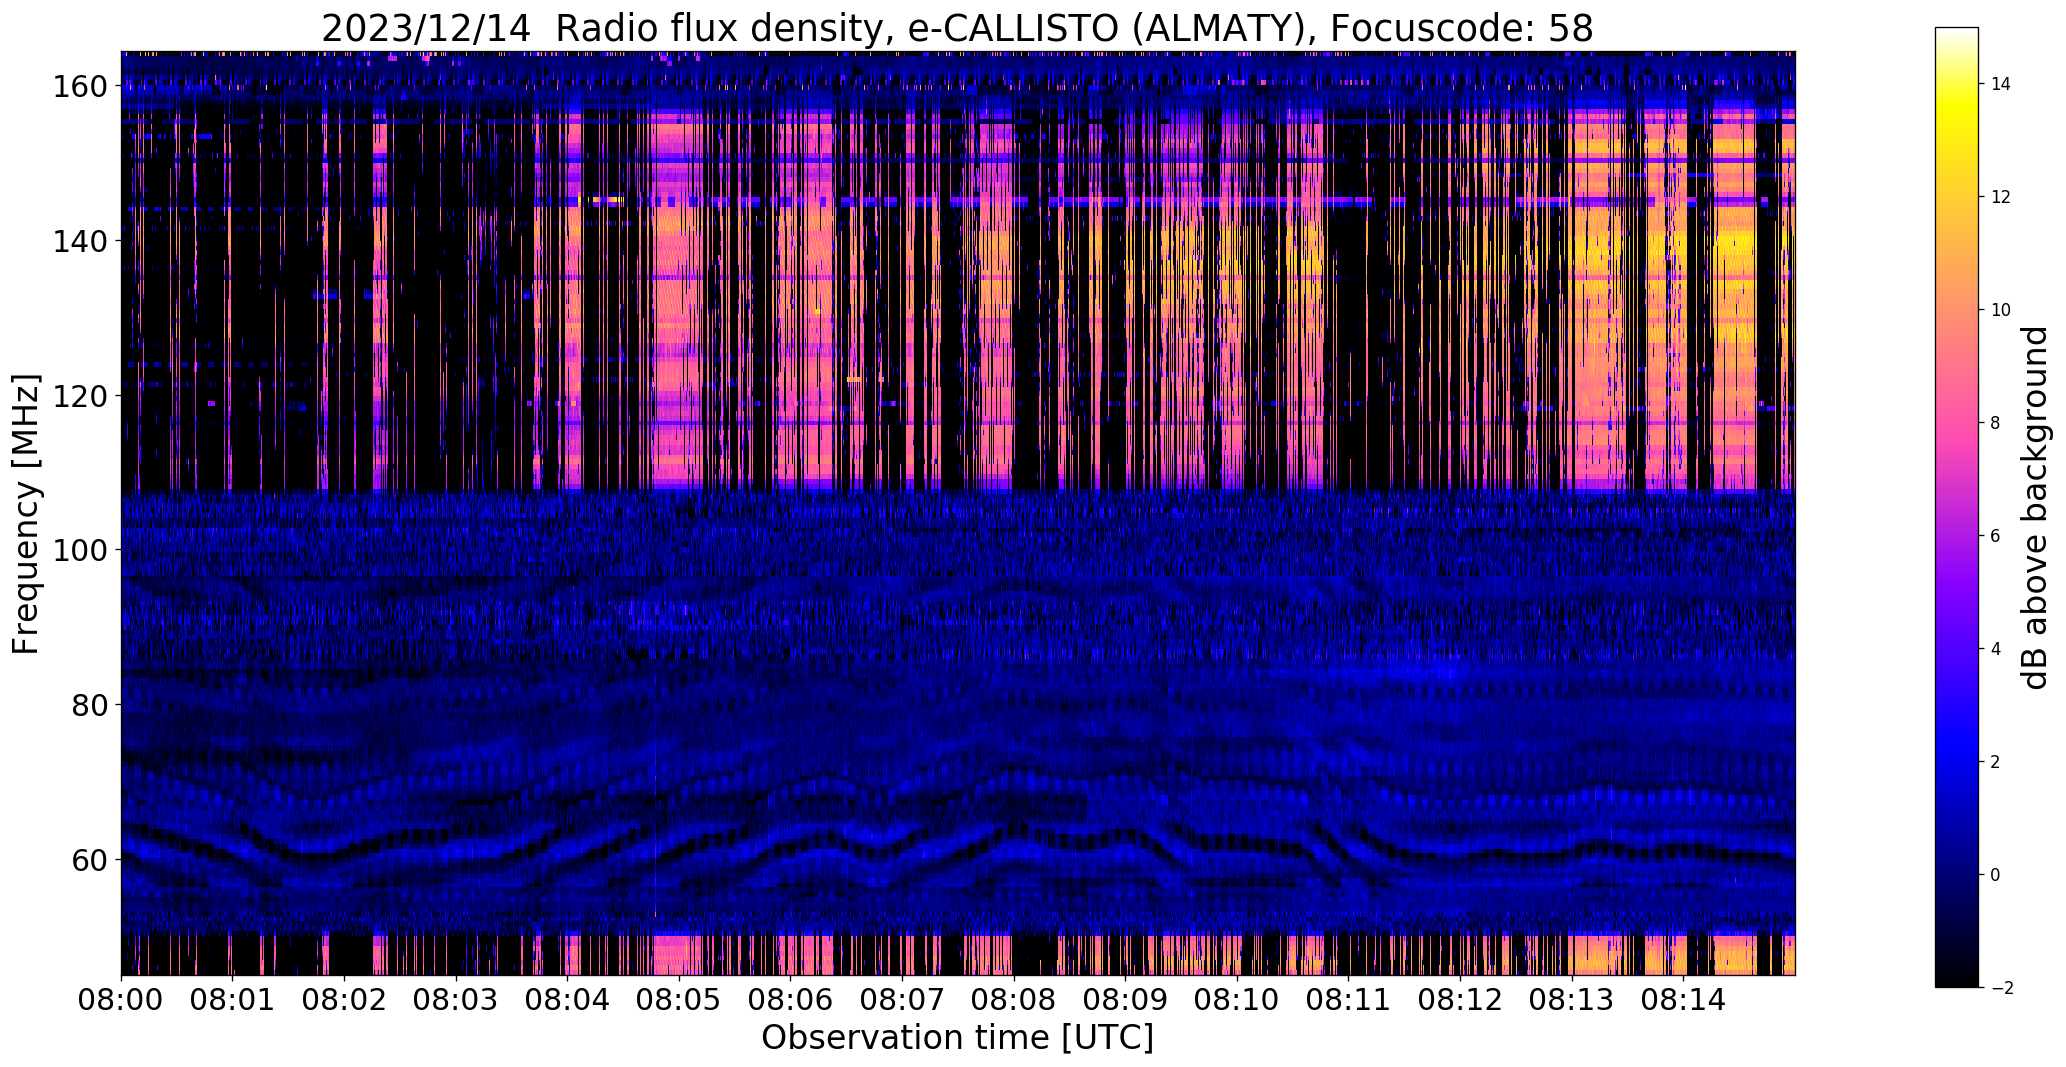Click the 08:12 time tick label

coord(1461,999)
